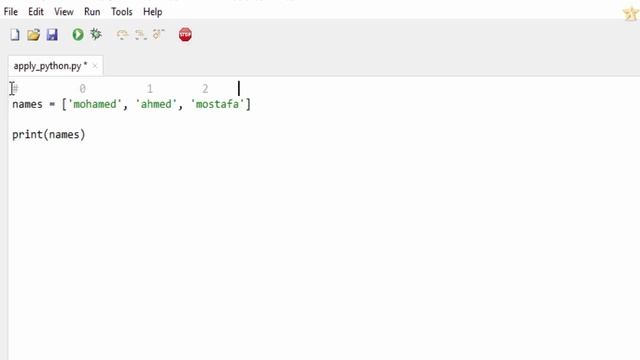Open a file with the folder icon
This screenshot has width=640, height=360.
[33, 35]
